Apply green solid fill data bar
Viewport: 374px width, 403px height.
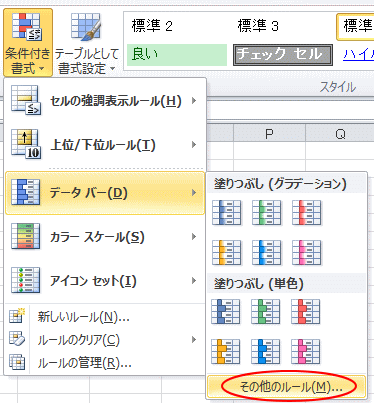[266, 312]
